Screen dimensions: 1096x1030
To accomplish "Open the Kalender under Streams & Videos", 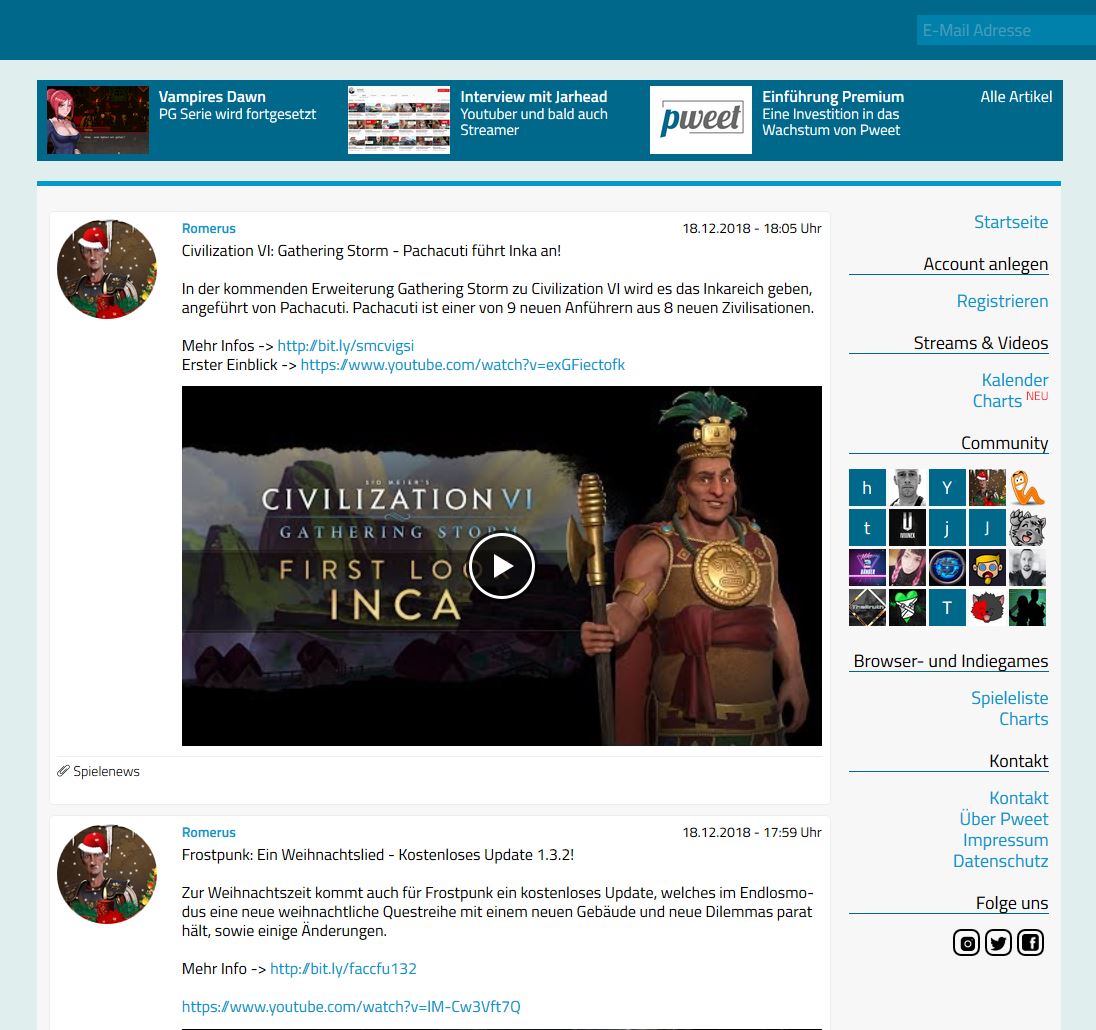I will (1014, 380).
